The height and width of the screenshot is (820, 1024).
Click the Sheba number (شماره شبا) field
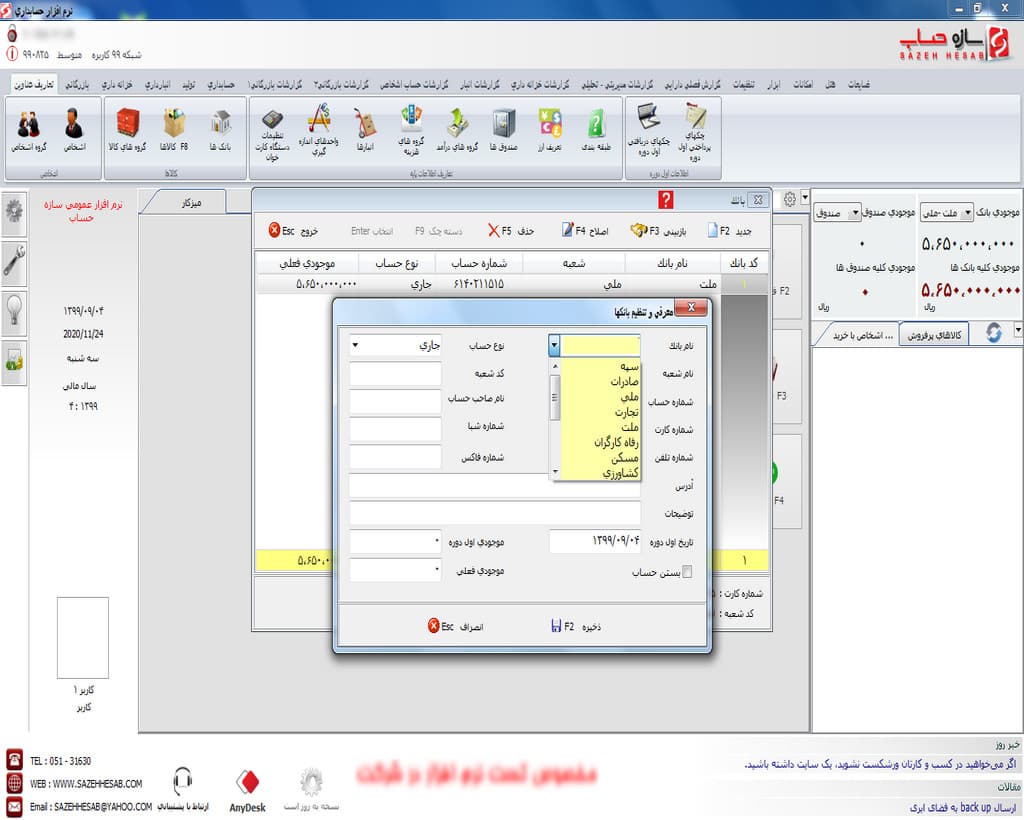pyautogui.click(x=396, y=429)
